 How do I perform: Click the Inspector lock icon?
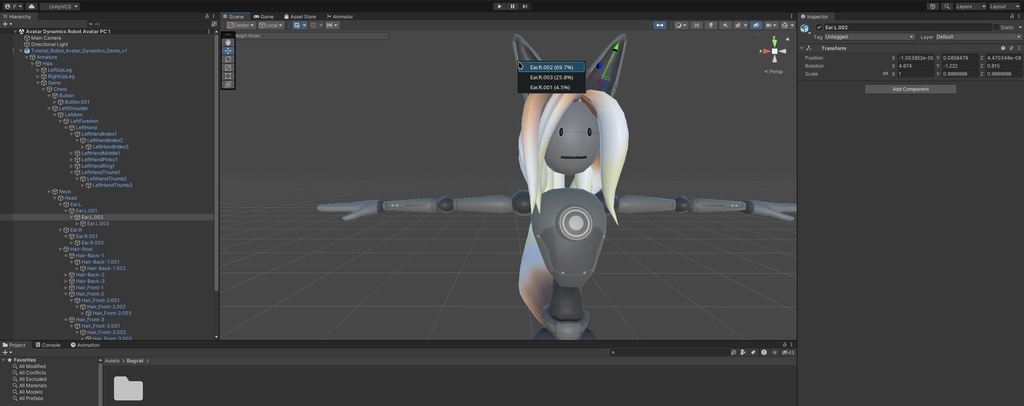(1012, 16)
